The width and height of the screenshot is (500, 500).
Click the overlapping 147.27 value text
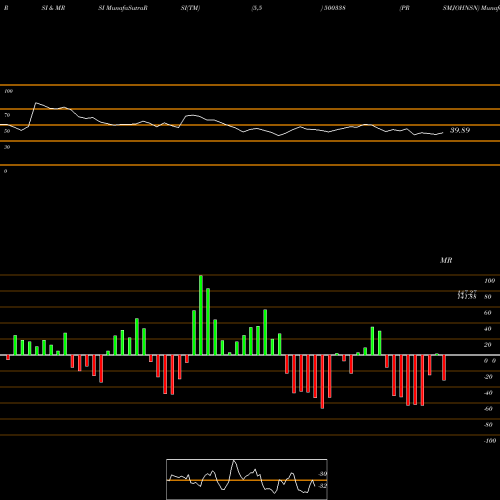[x=467, y=292]
